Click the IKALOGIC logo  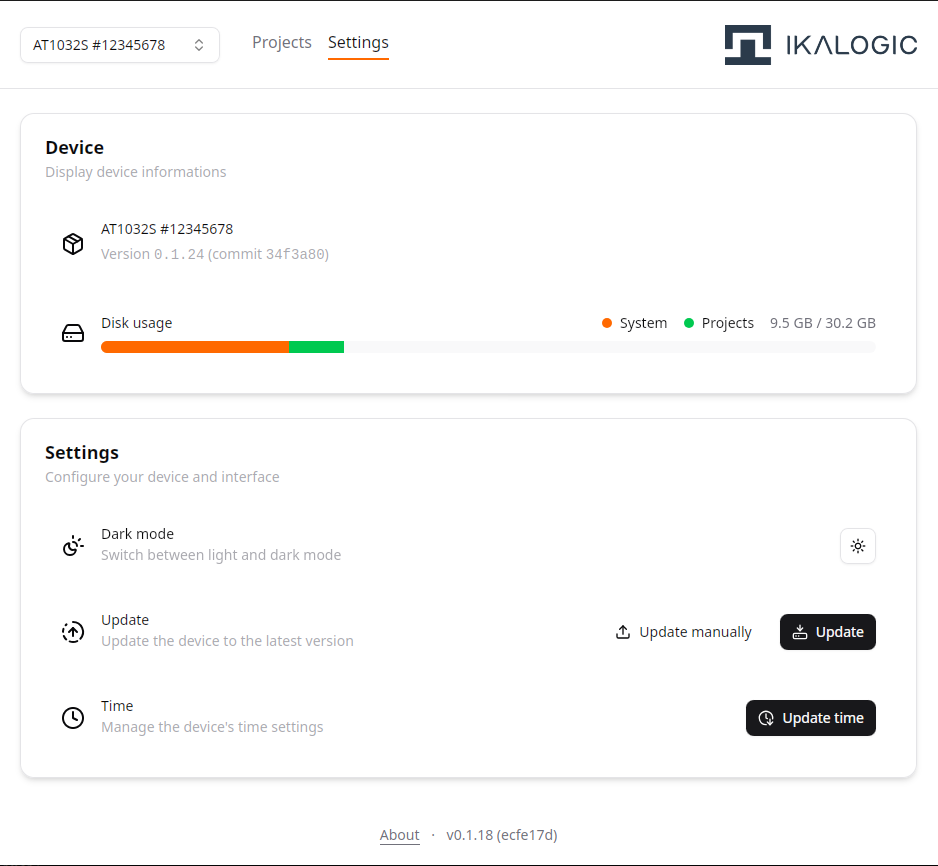(x=820, y=45)
